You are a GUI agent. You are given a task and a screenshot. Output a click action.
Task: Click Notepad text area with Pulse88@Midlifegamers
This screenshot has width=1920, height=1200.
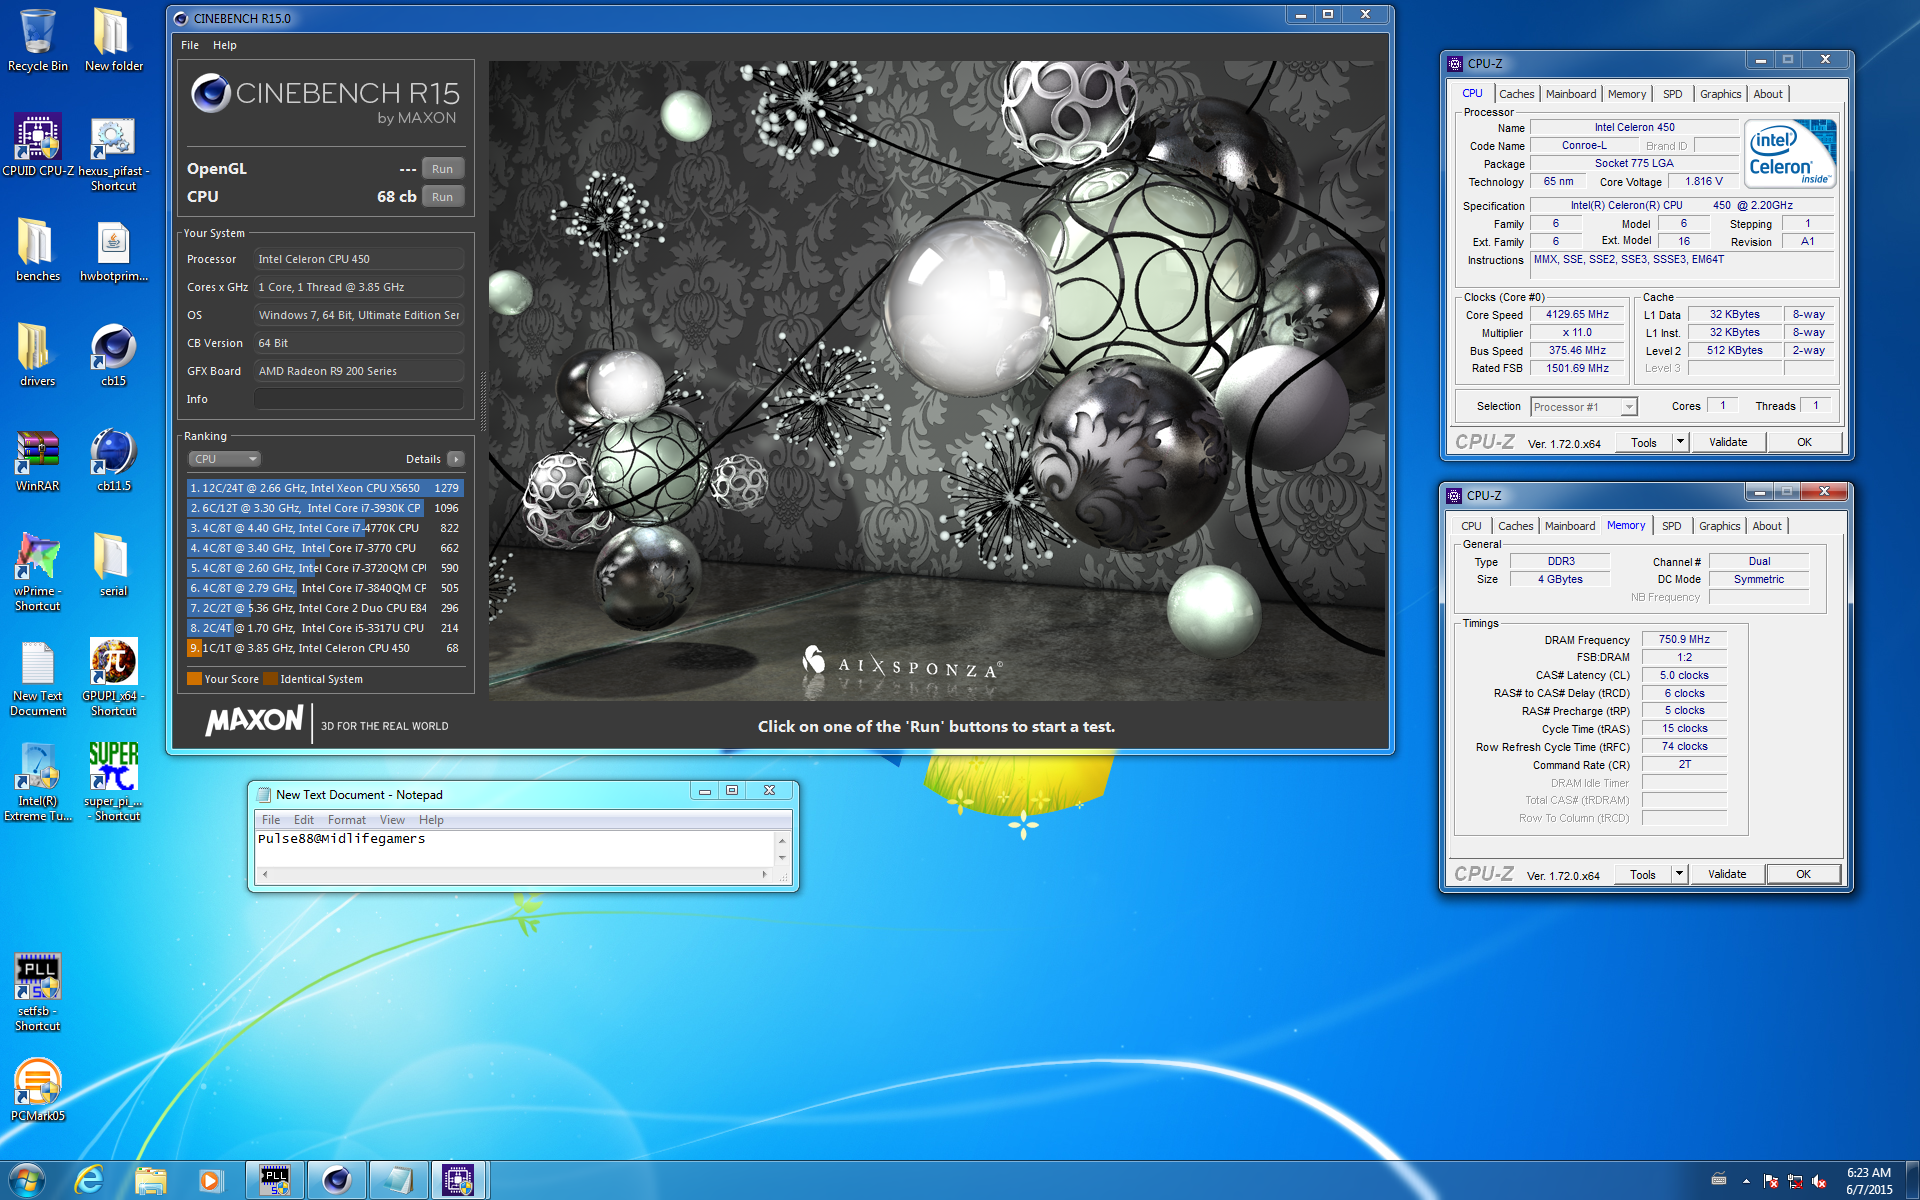point(514,848)
